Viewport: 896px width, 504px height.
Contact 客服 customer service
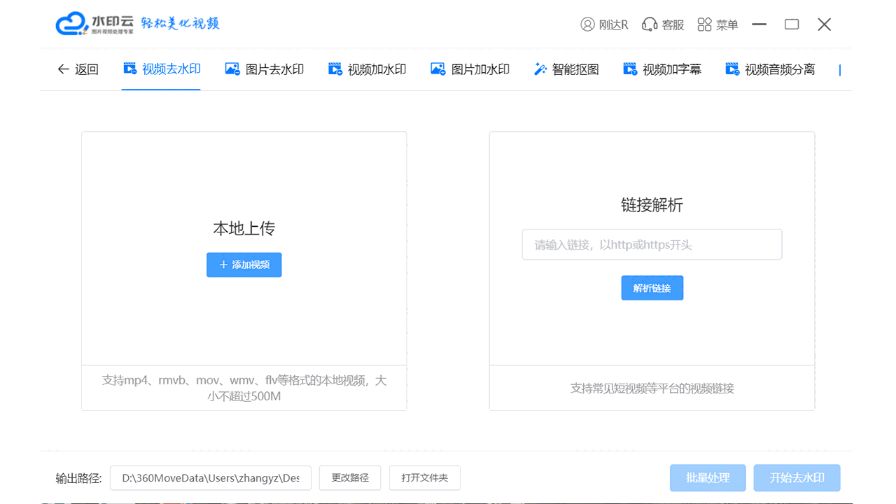(x=663, y=25)
